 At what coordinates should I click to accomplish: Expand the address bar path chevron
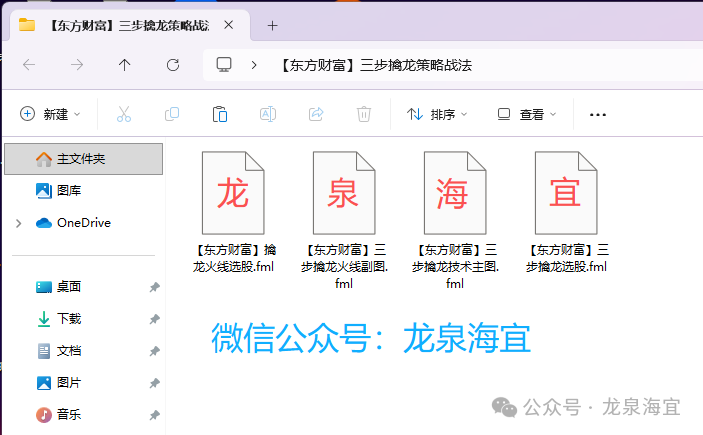(x=254, y=65)
